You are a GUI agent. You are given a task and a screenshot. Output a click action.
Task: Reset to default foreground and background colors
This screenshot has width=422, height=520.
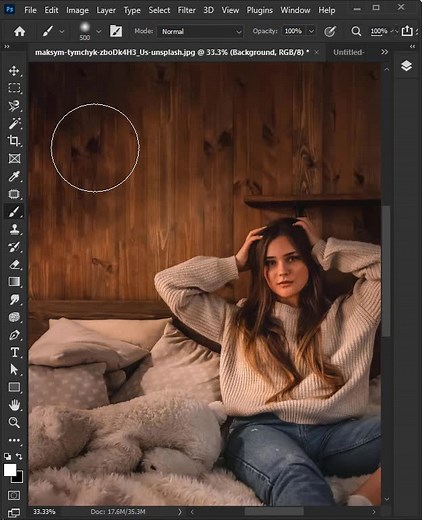tap(7, 456)
